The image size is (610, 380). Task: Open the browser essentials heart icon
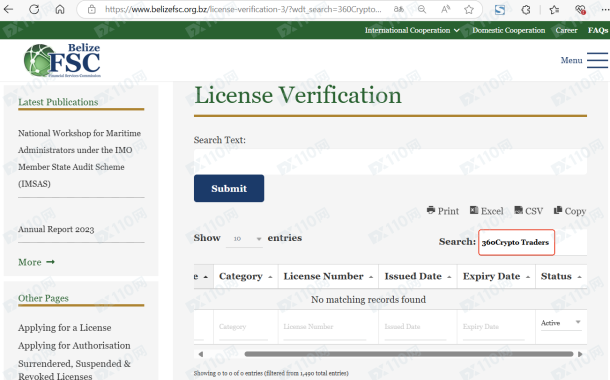click(580, 9)
